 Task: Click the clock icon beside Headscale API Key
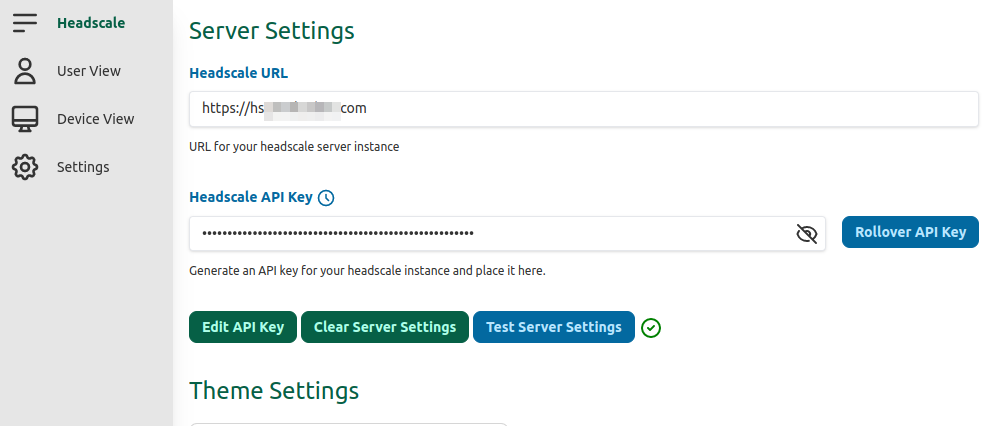tap(326, 198)
